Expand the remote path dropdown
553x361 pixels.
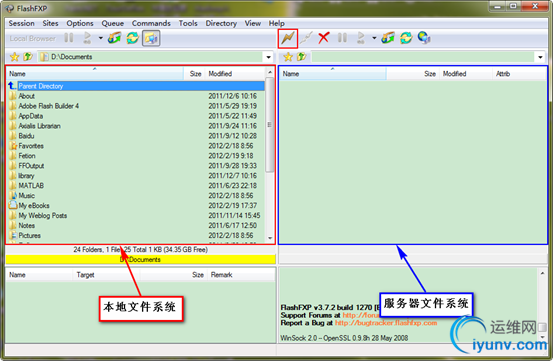point(540,57)
